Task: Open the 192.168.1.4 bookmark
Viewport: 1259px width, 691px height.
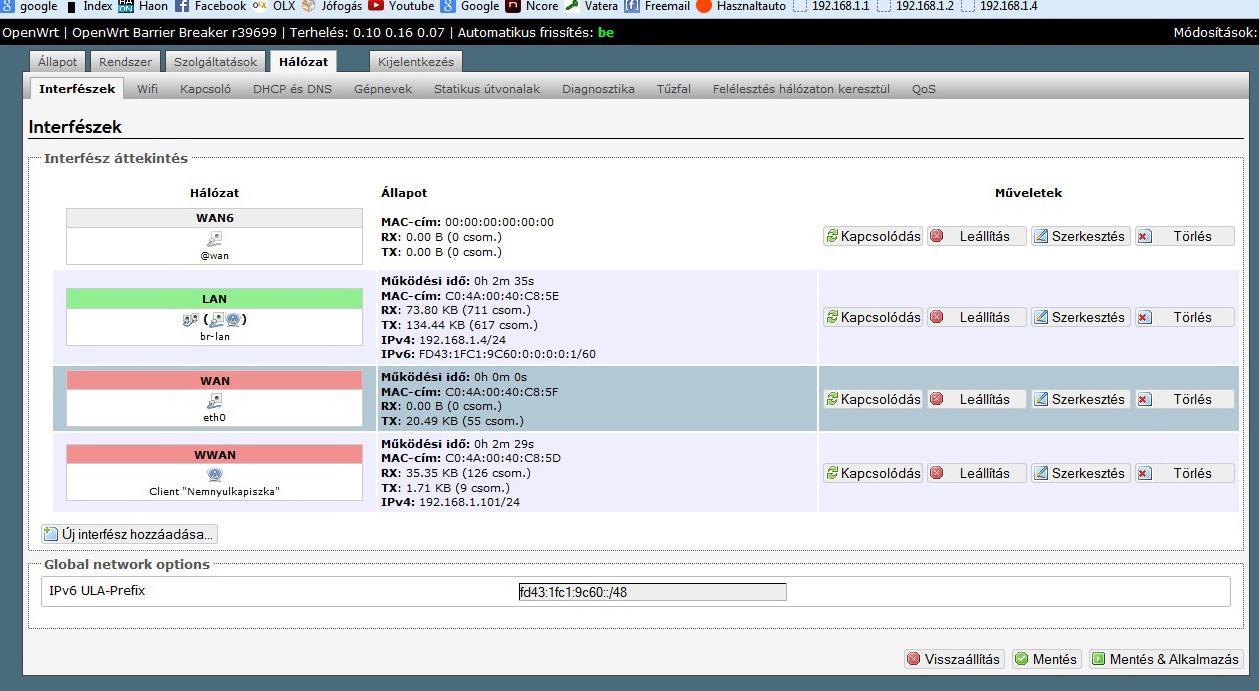Action: [x=999, y=6]
